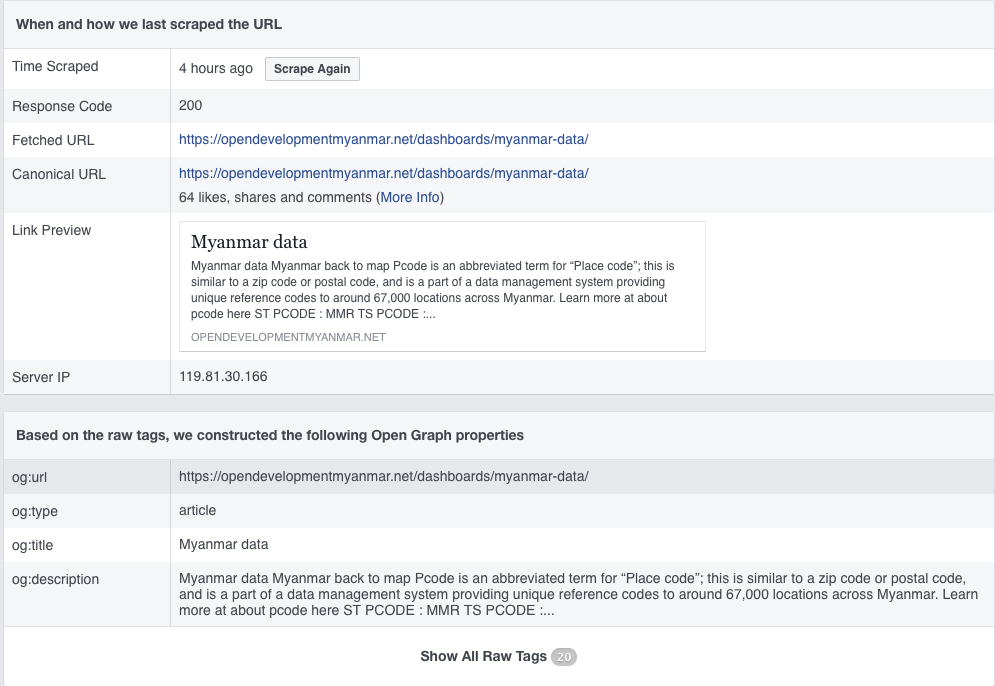Click the 'Fetched URL' row label

coord(53,140)
